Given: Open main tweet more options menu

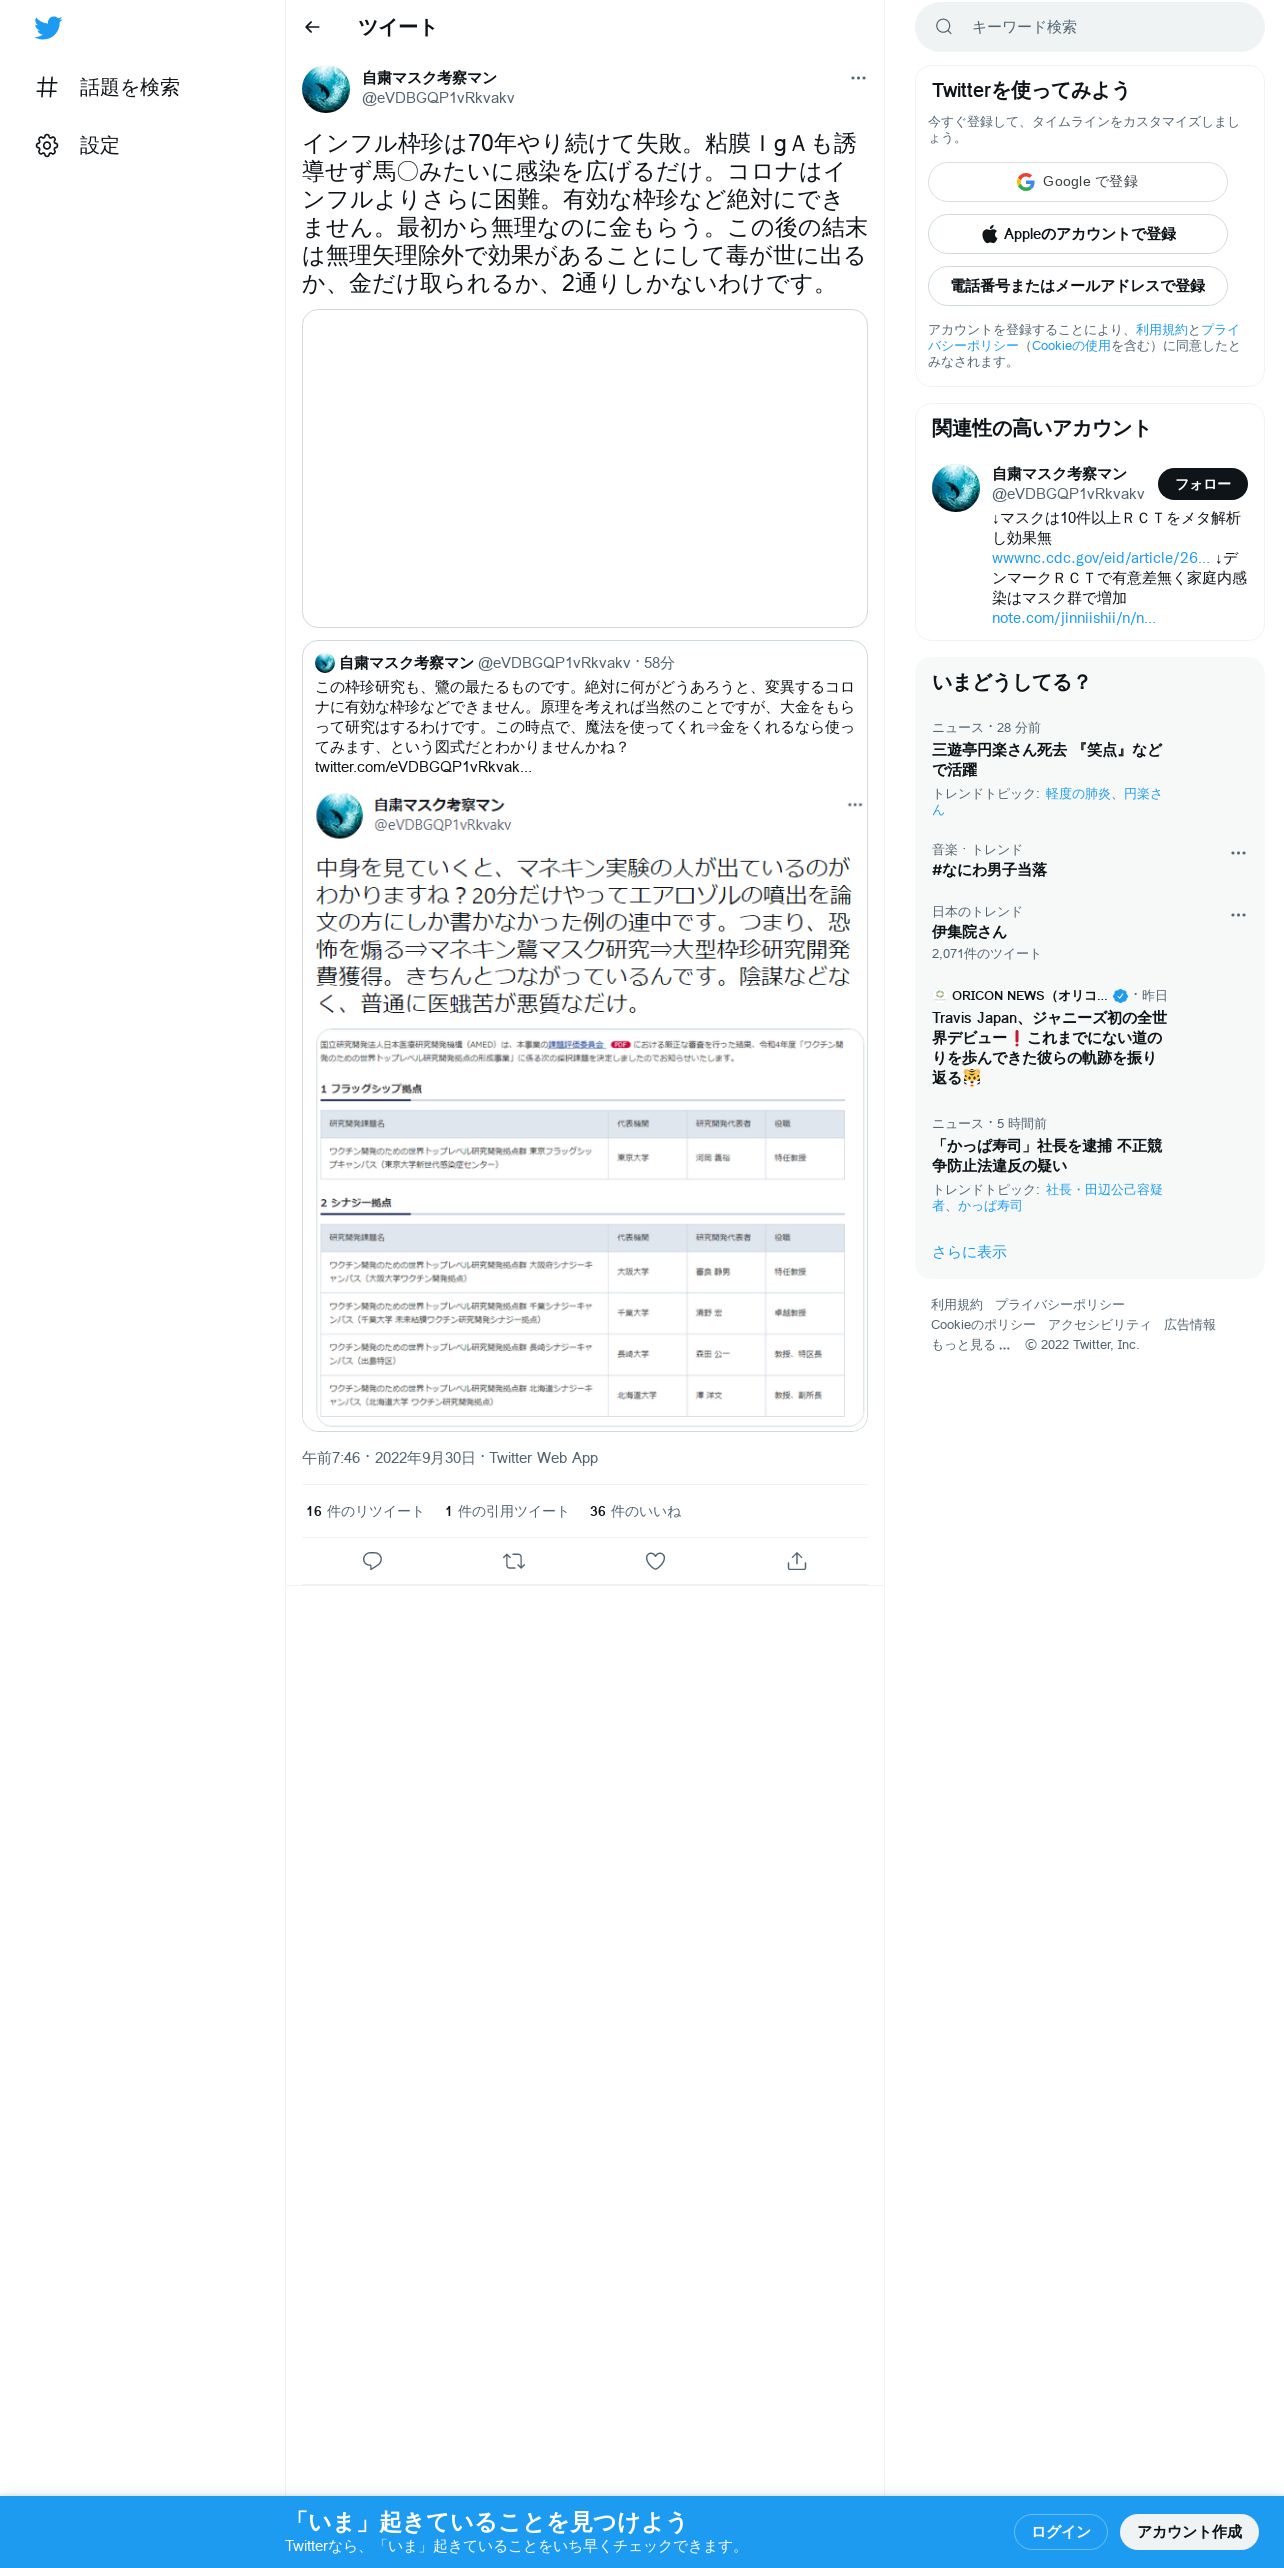Looking at the screenshot, I should [858, 78].
